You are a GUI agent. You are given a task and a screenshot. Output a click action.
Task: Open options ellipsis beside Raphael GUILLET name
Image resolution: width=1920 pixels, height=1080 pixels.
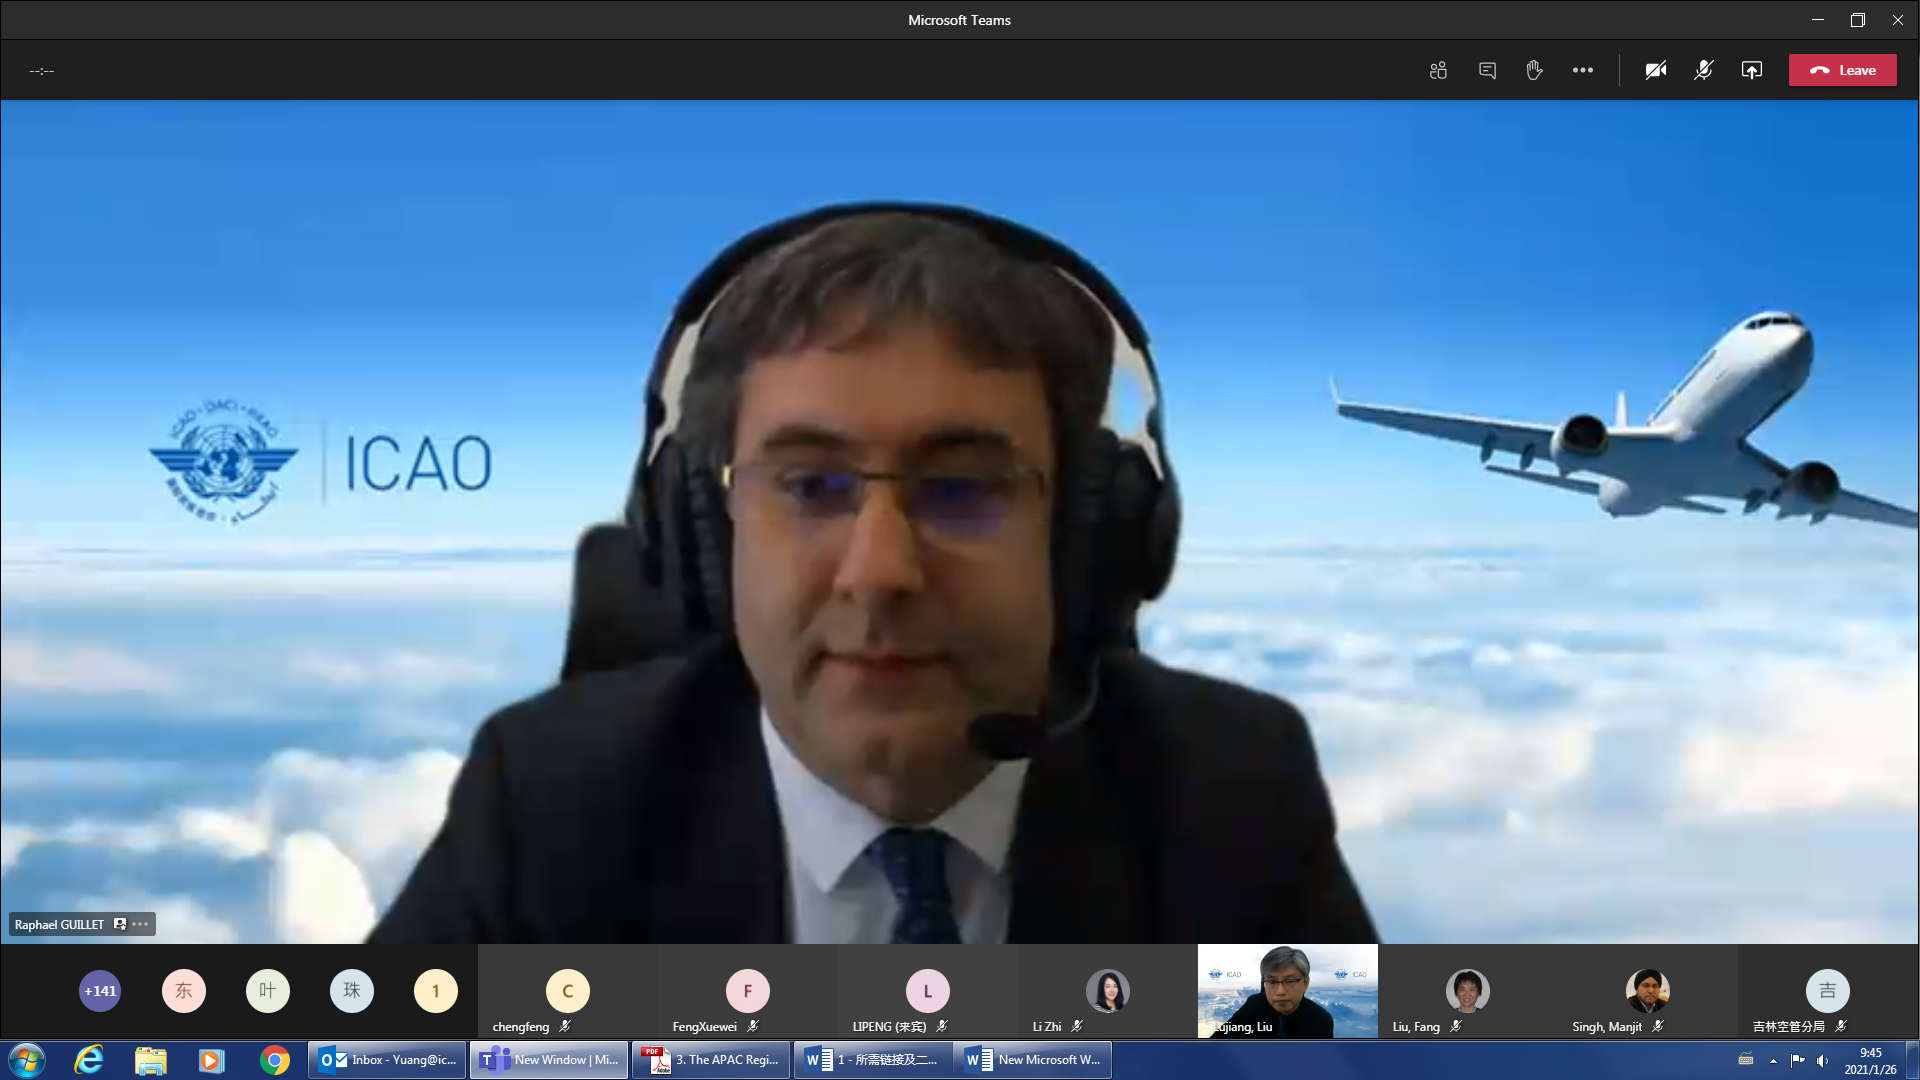141,924
